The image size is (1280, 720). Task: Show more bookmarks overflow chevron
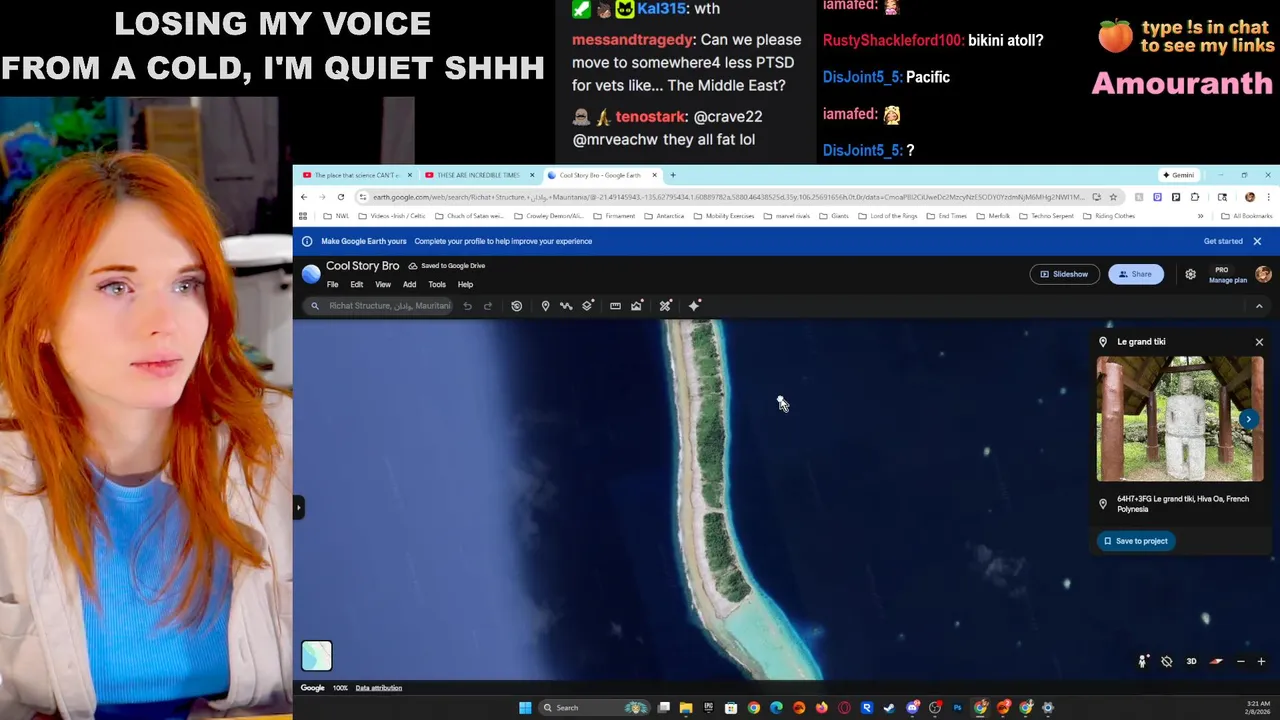point(1200,216)
